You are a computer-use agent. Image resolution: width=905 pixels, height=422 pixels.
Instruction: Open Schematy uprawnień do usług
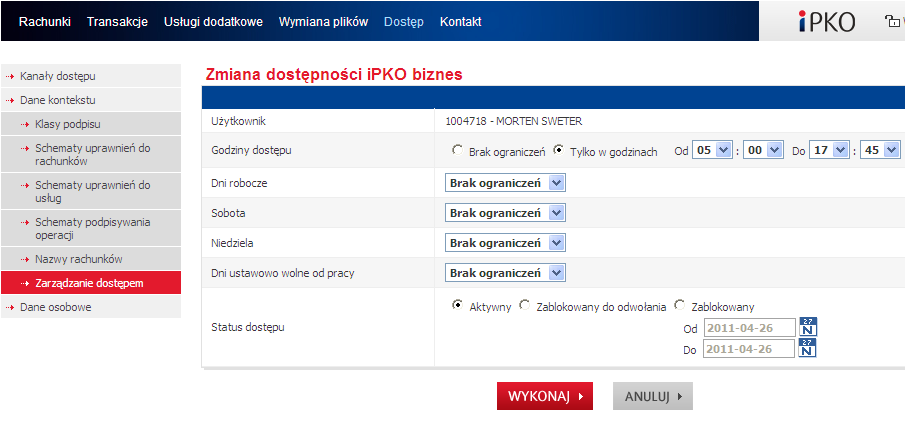(x=91, y=191)
